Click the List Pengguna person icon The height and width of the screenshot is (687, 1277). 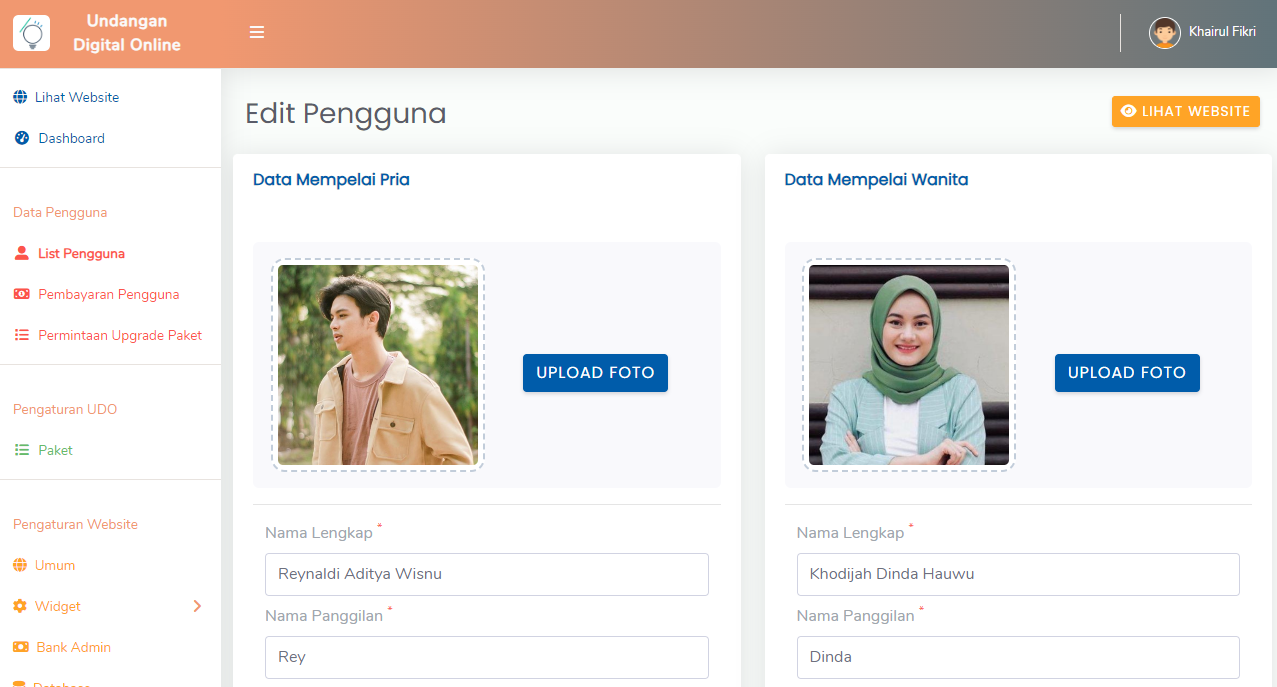[x=22, y=253]
